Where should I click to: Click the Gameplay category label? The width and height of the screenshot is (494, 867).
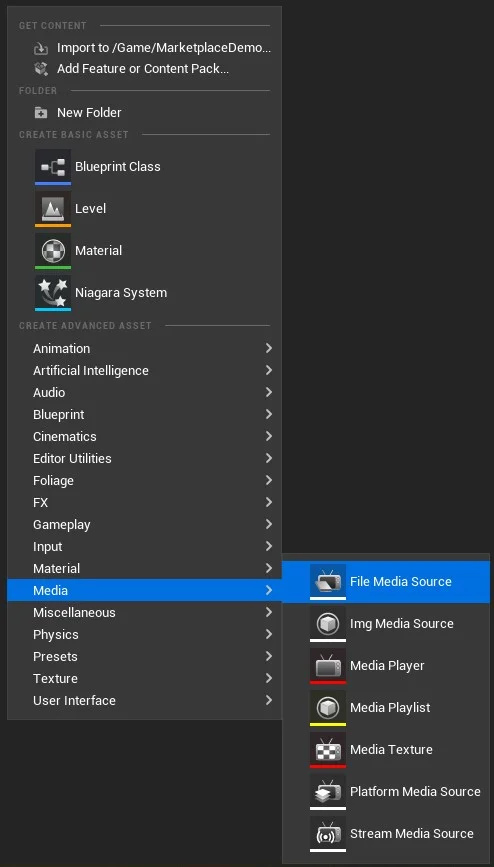[61, 525]
